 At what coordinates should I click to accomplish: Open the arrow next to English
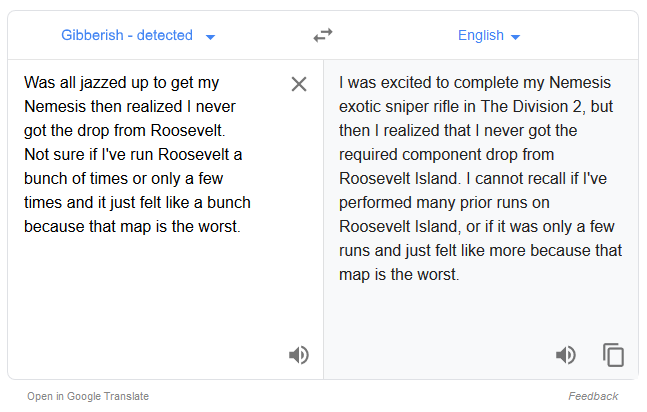pos(515,37)
